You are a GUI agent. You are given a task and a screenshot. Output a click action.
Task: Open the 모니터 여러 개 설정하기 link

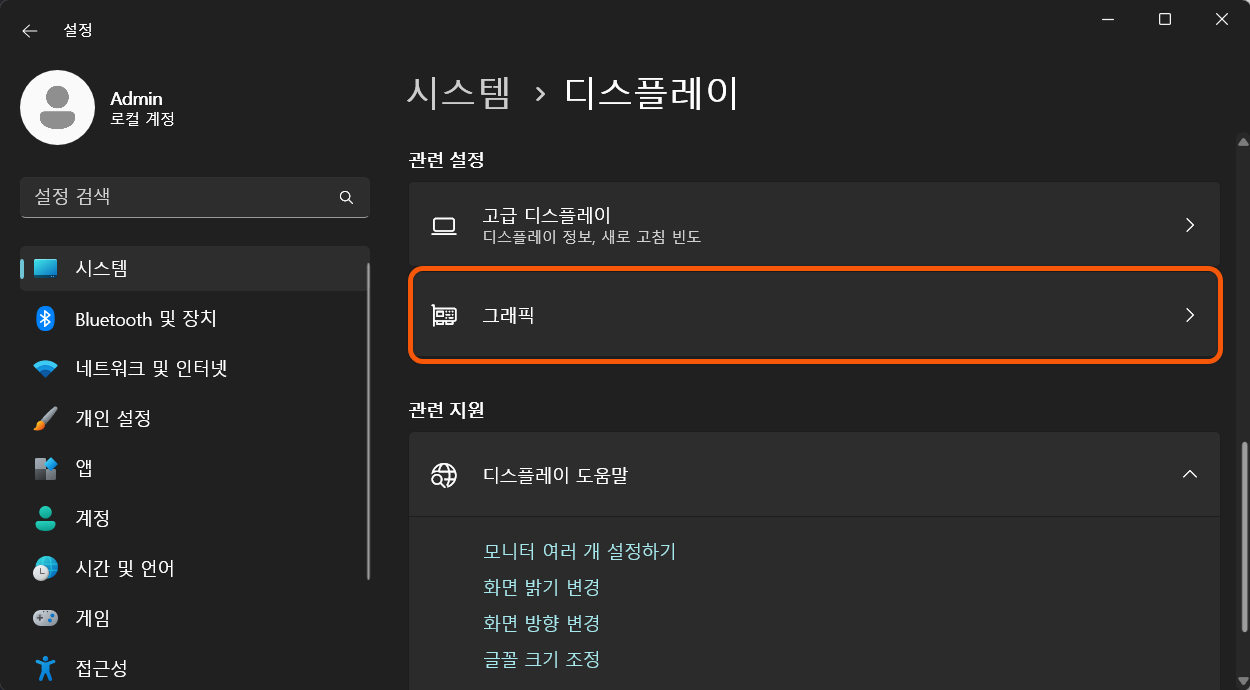pos(579,551)
